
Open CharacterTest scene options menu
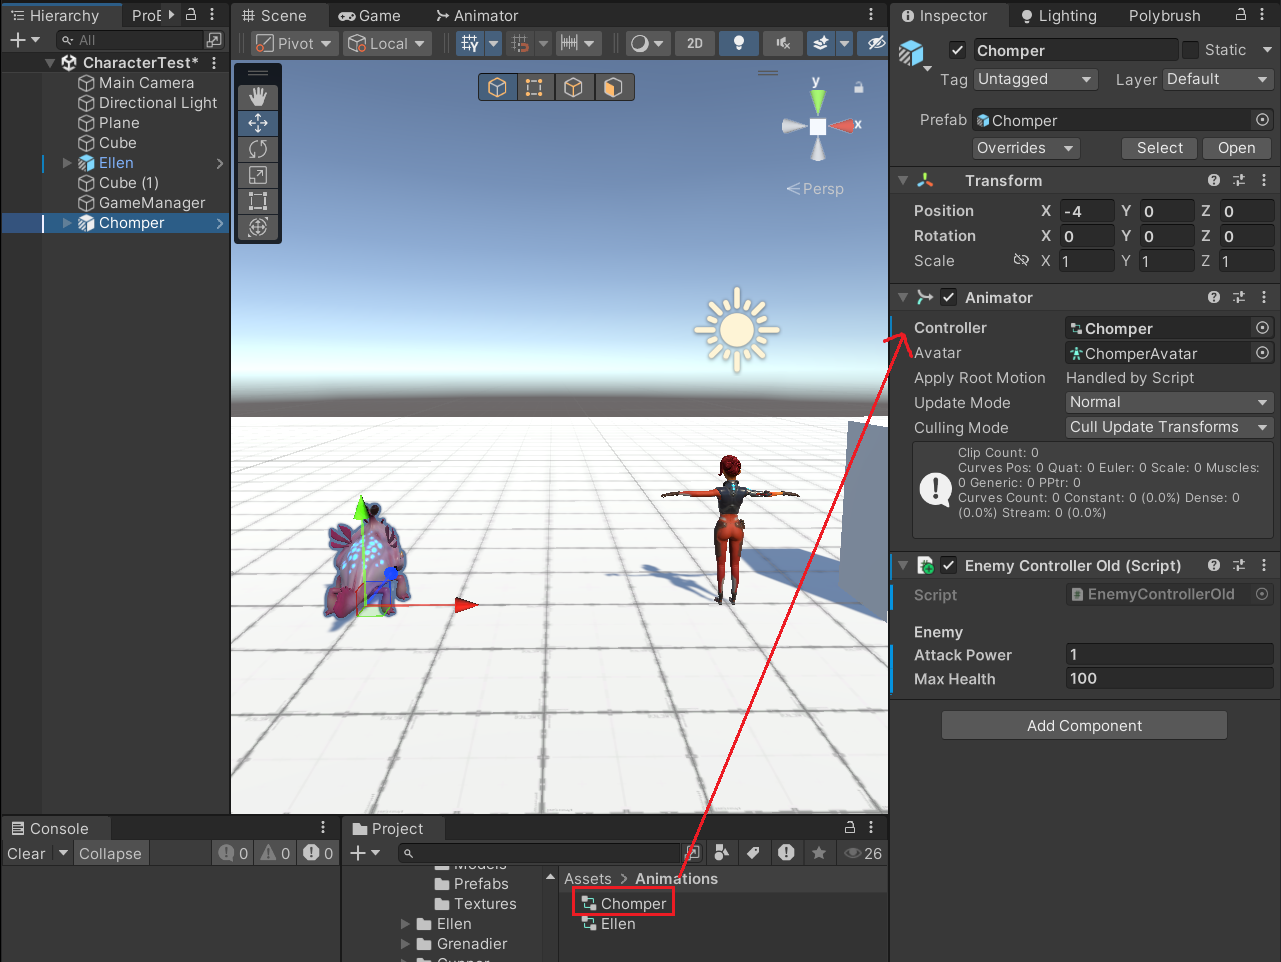tap(214, 63)
